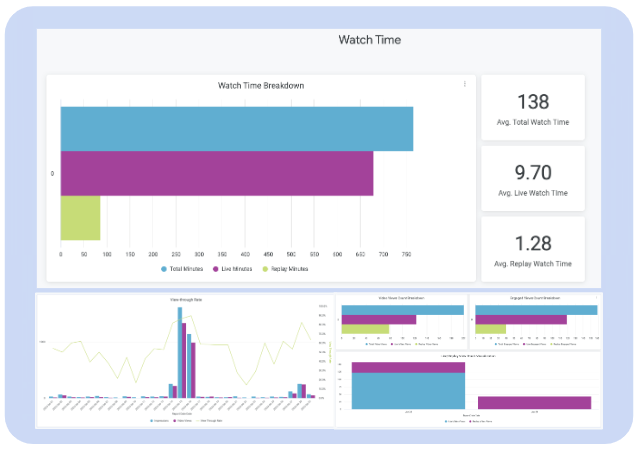The image size is (638, 450).
Task: Open the Watch Time Breakdown three-dot menu
Action: click(x=465, y=85)
